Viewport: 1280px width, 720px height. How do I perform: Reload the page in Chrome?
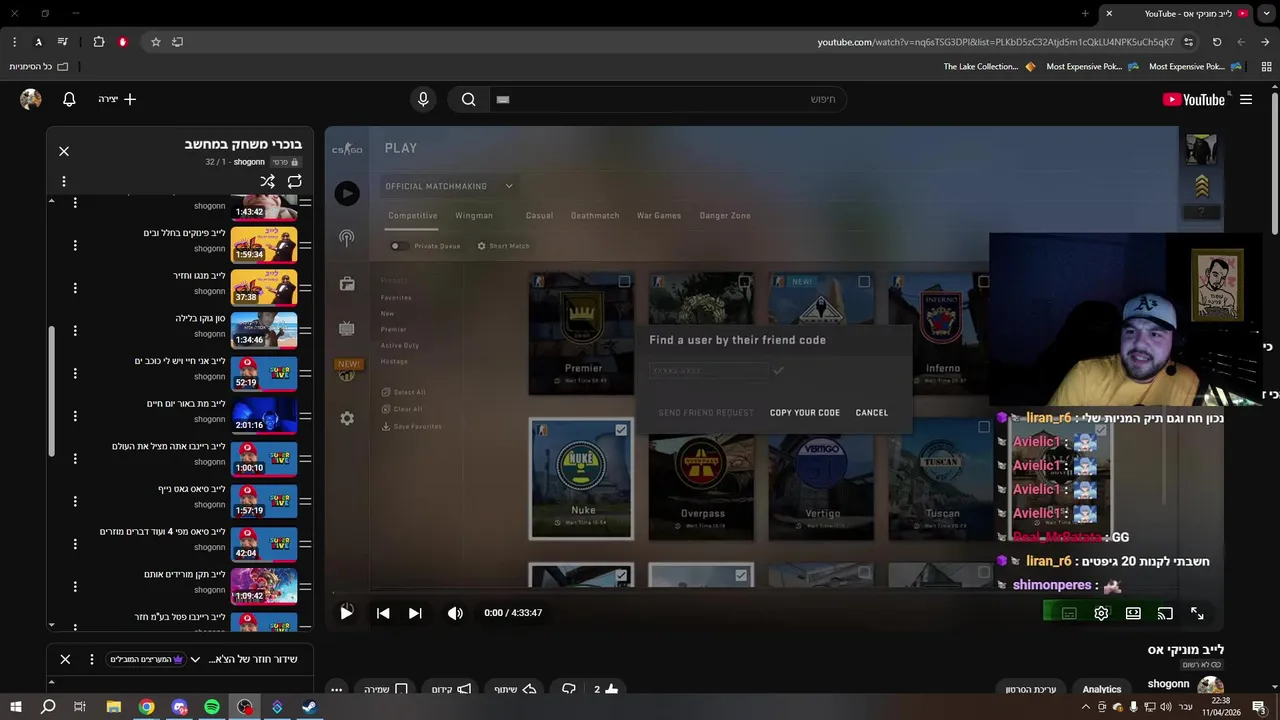coord(1217,42)
